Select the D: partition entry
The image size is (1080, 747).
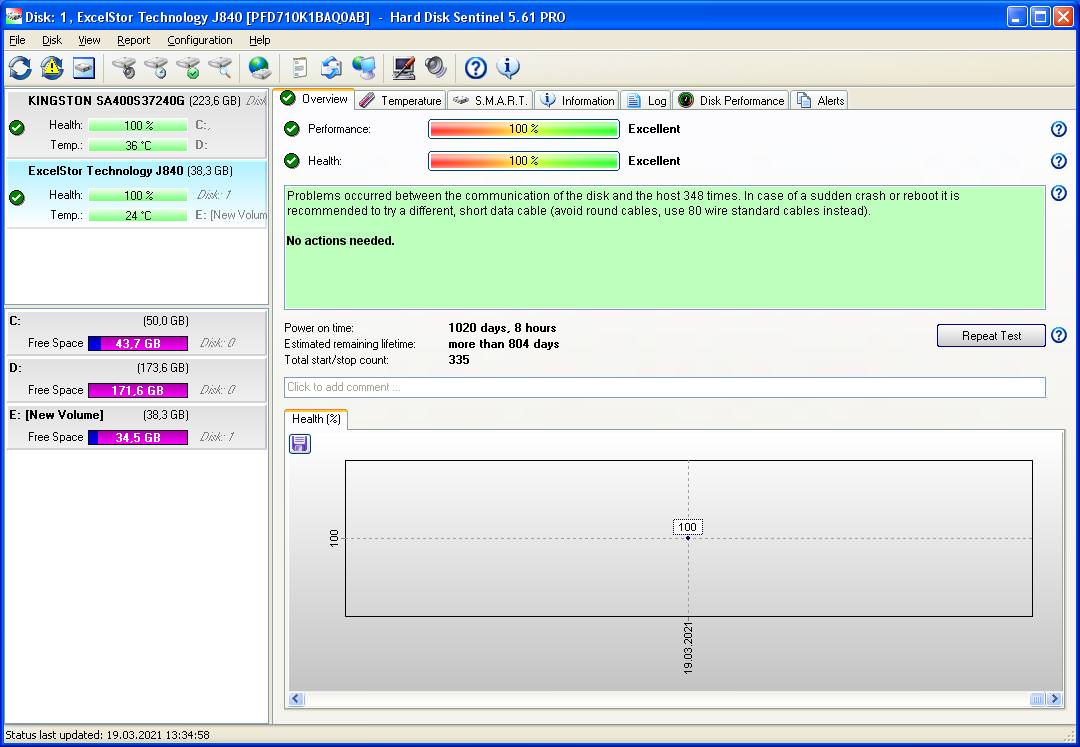[x=136, y=379]
